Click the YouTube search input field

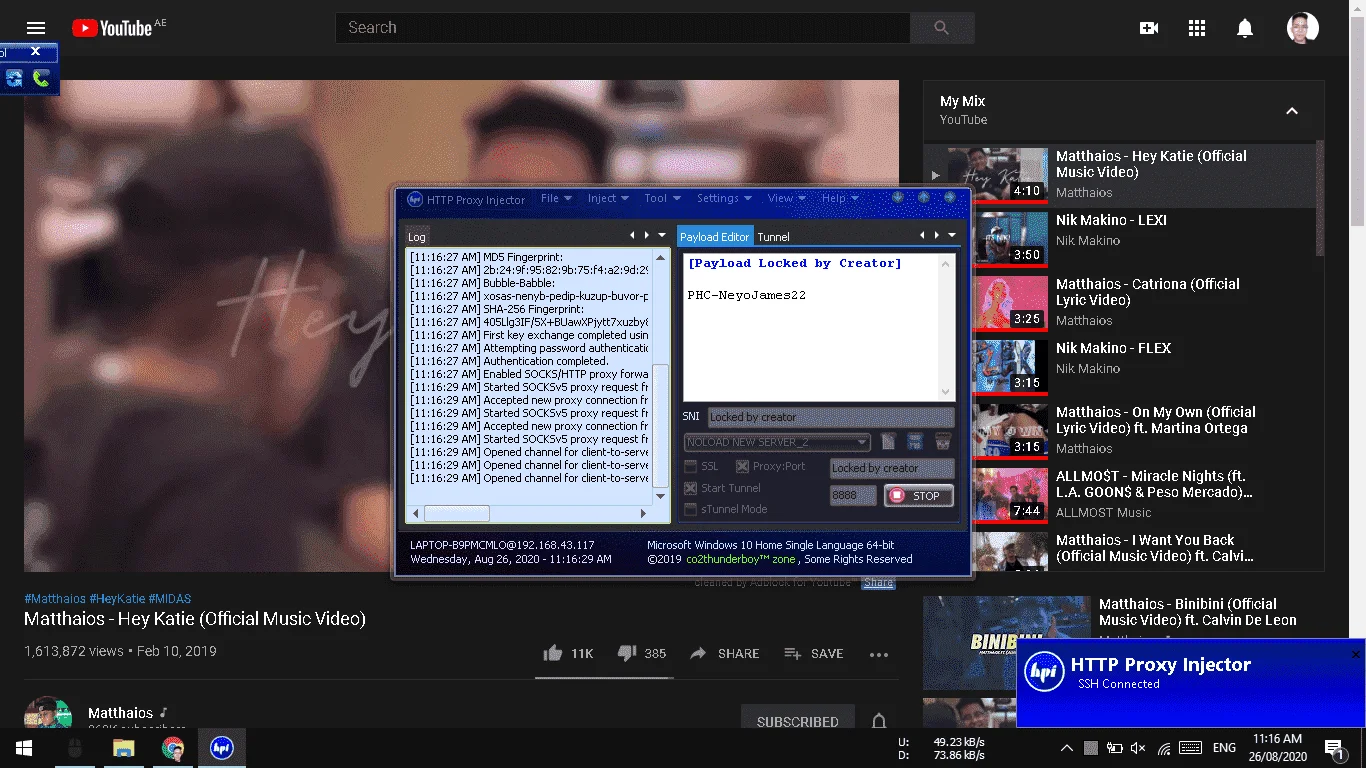tap(623, 28)
